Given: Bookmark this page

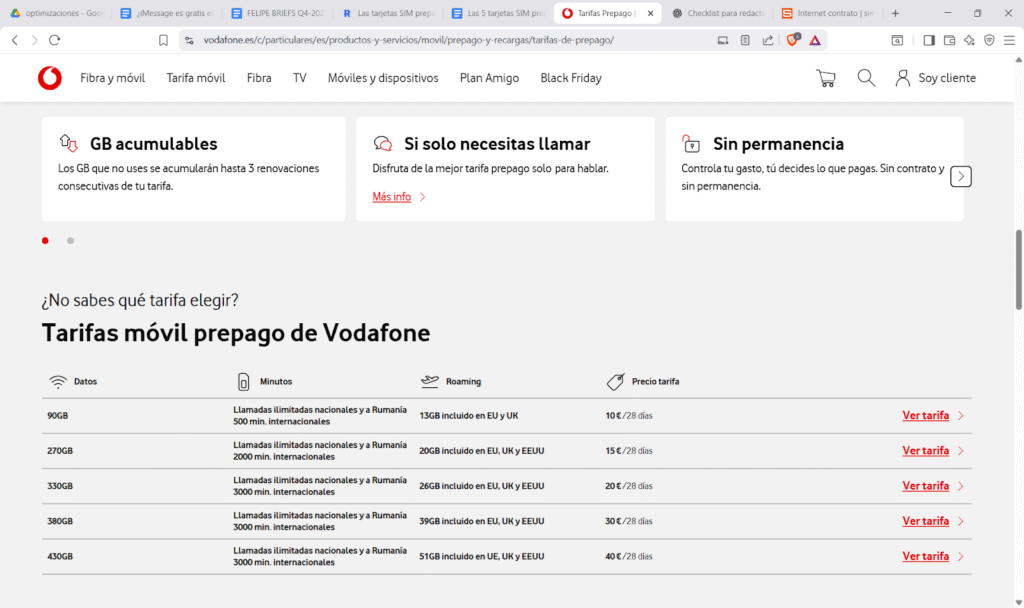Looking at the screenshot, I should tap(163, 40).
